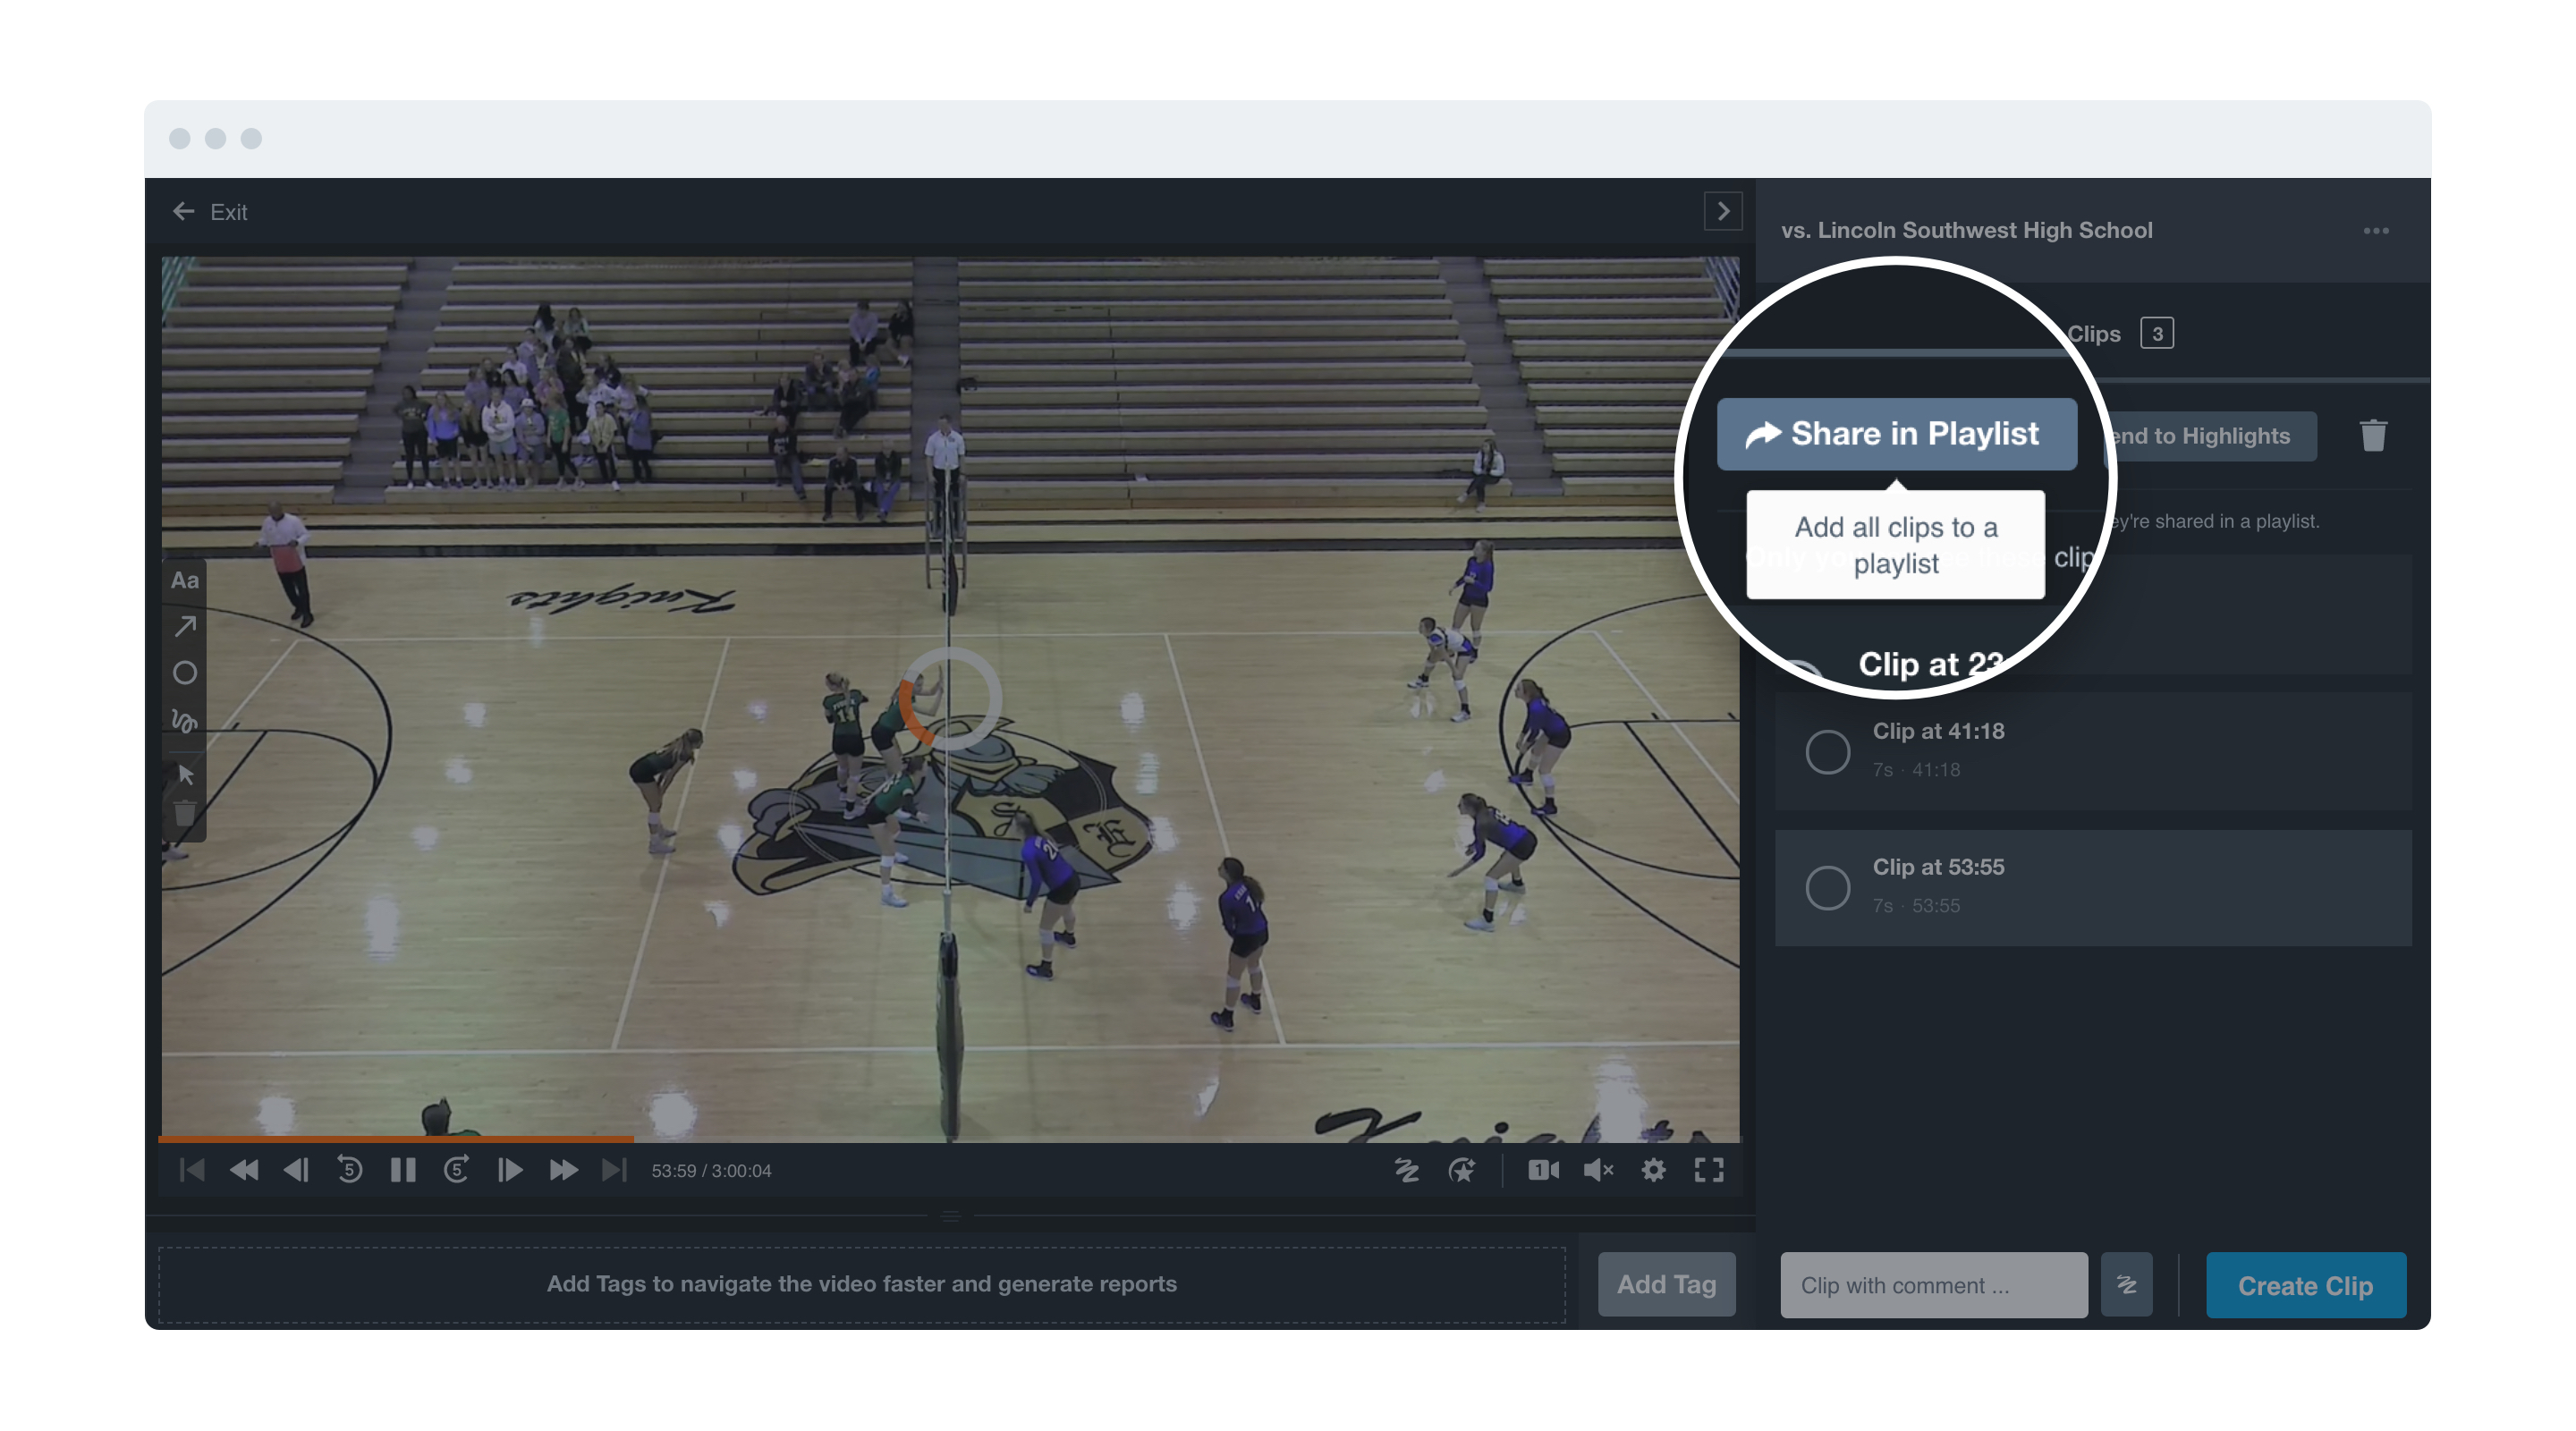The height and width of the screenshot is (1431, 2576).
Task: Click the highlight star icon in controls
Action: coord(1462,1170)
